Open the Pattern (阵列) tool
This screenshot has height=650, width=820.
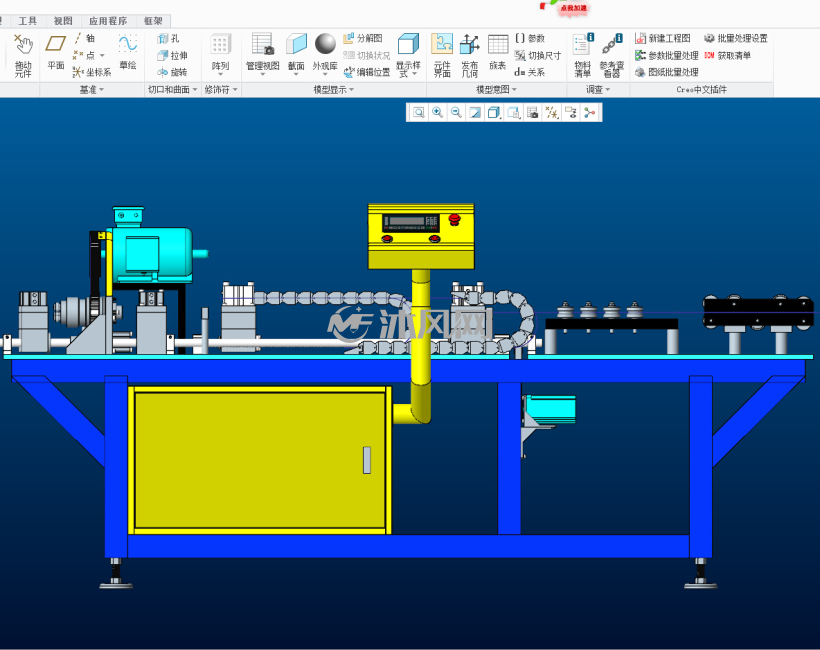(x=220, y=54)
